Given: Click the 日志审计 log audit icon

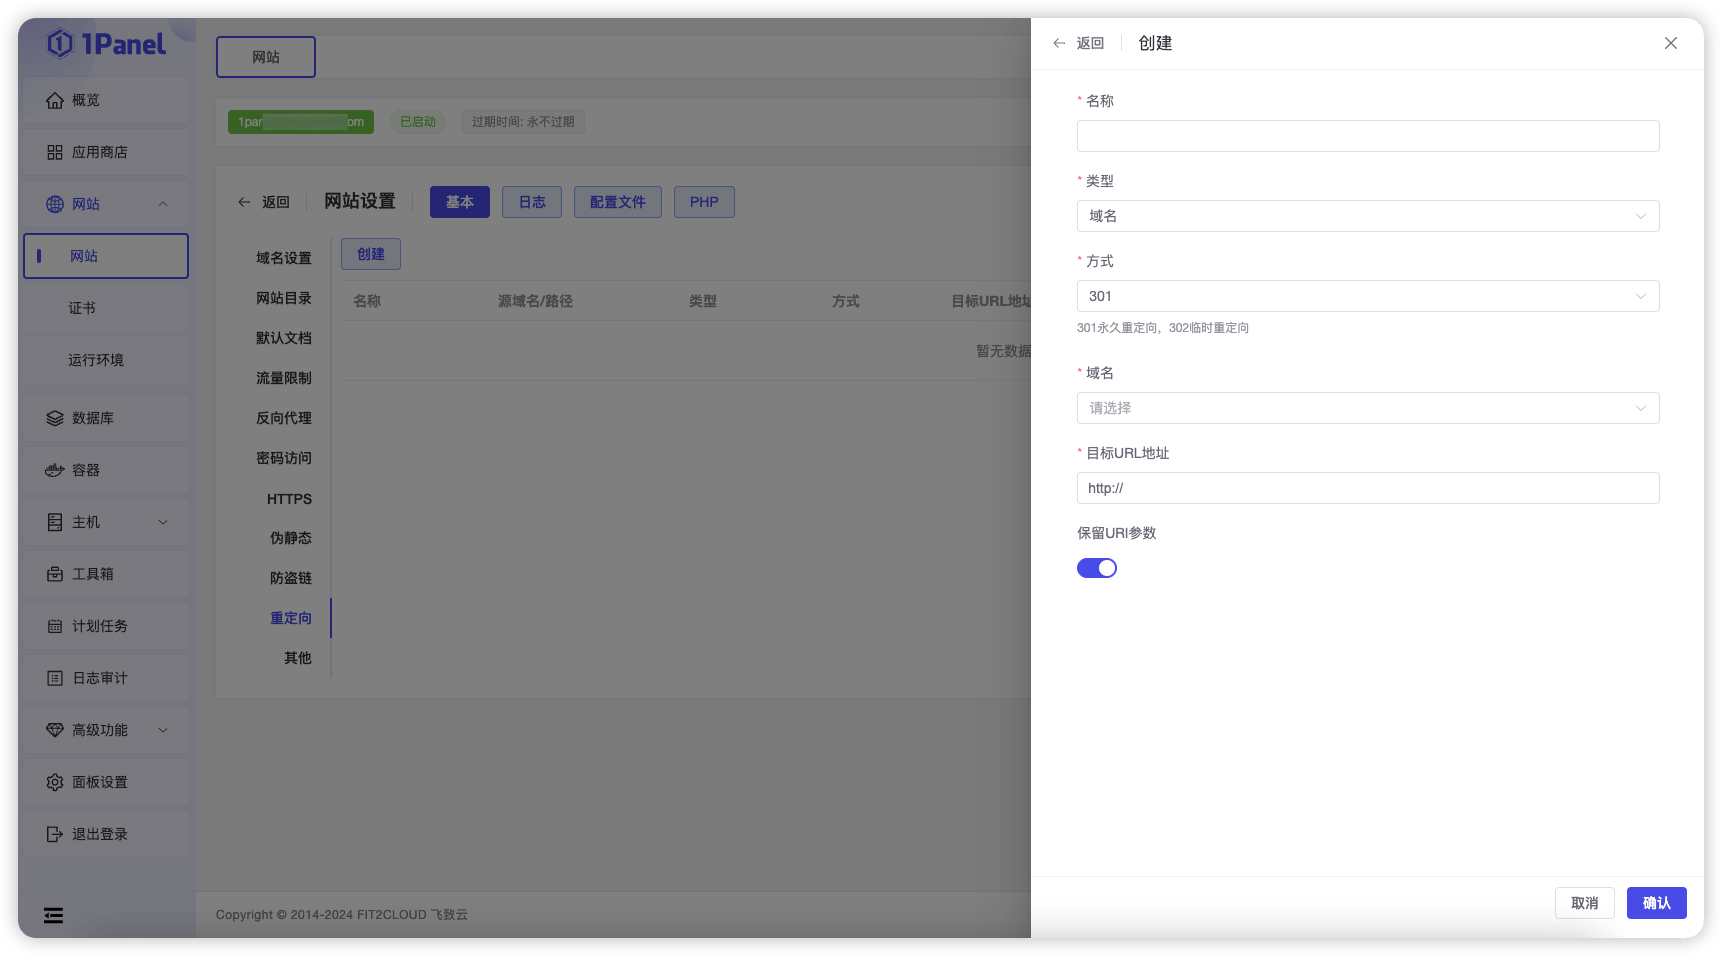Looking at the screenshot, I should [x=55, y=677].
